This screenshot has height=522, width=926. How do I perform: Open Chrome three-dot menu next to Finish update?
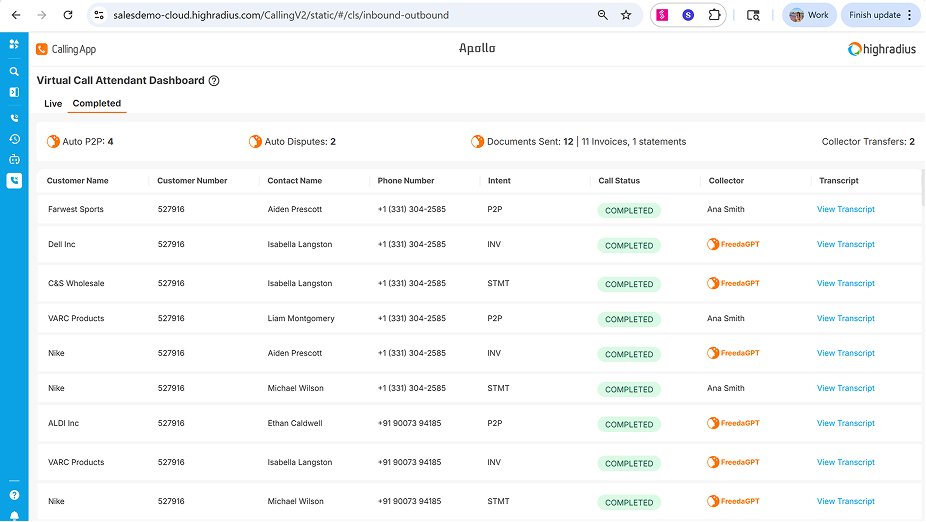[909, 15]
